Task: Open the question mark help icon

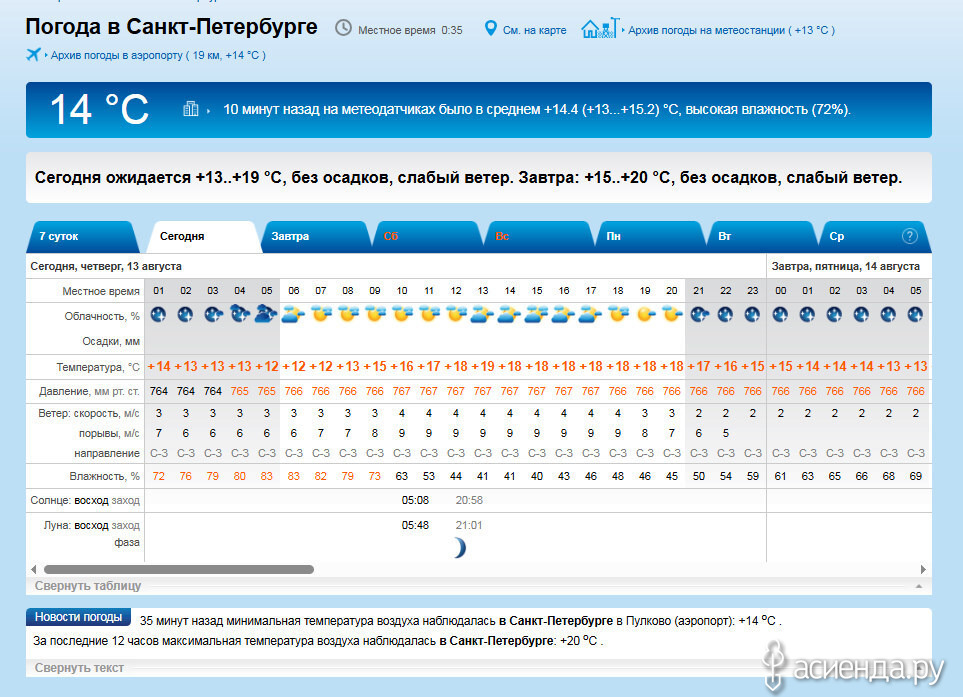Action: click(910, 236)
